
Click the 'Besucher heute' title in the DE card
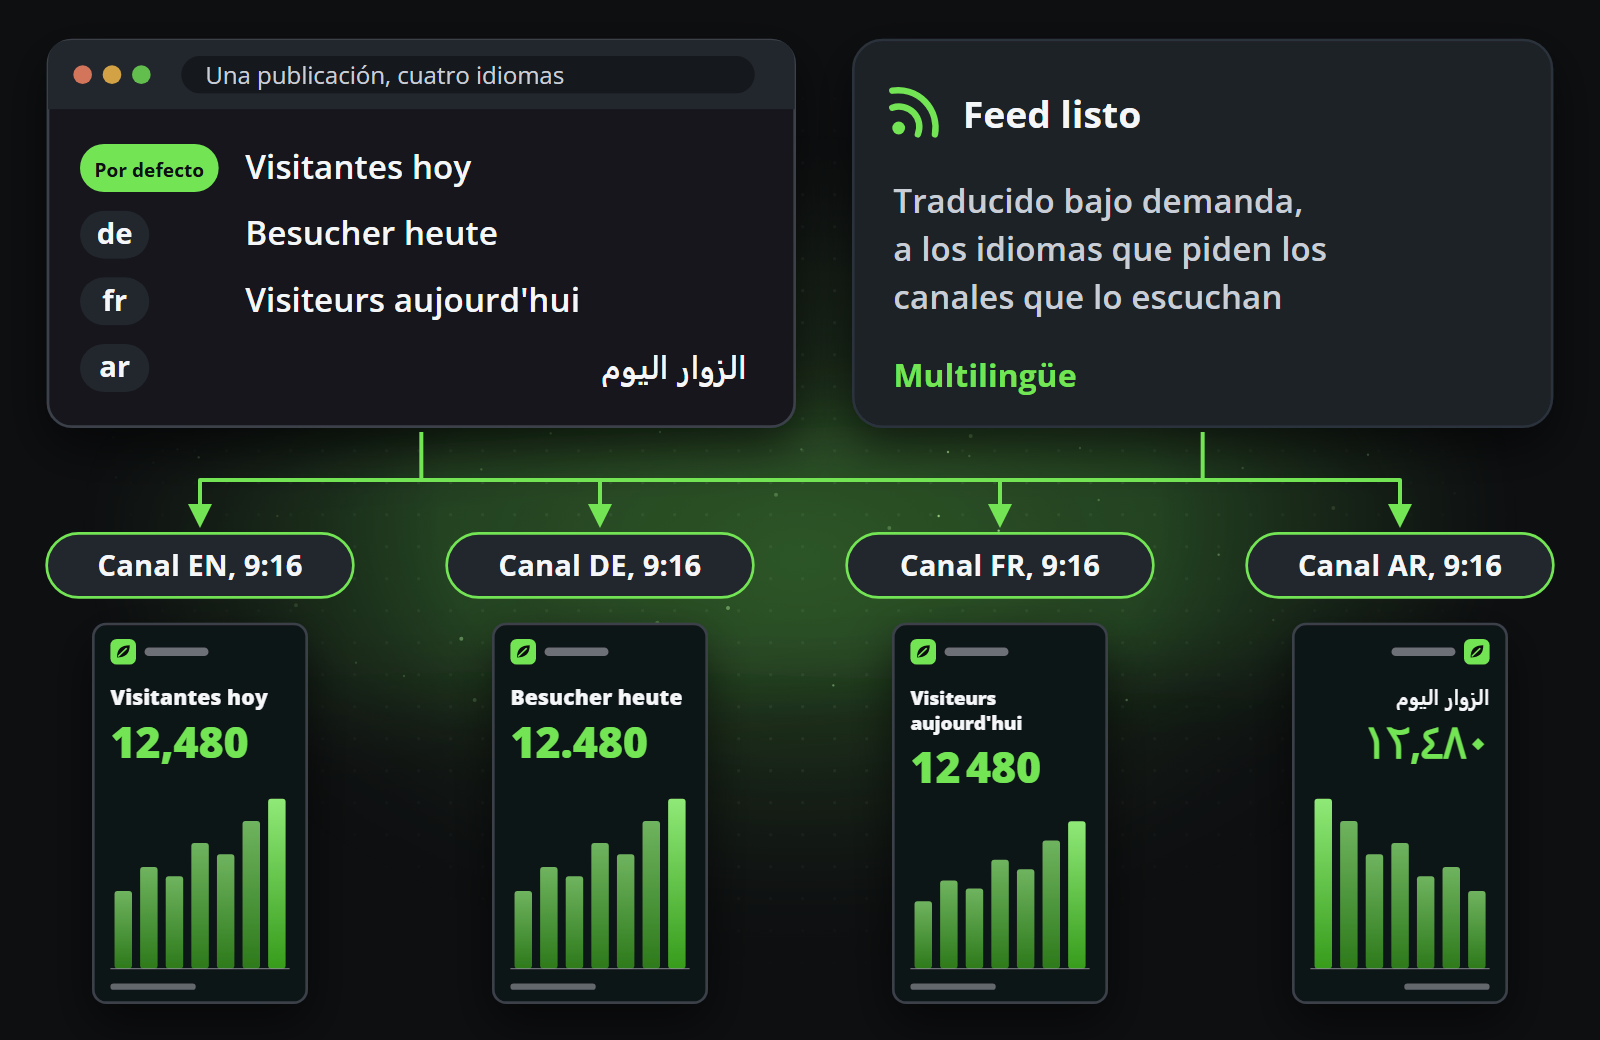point(596,698)
